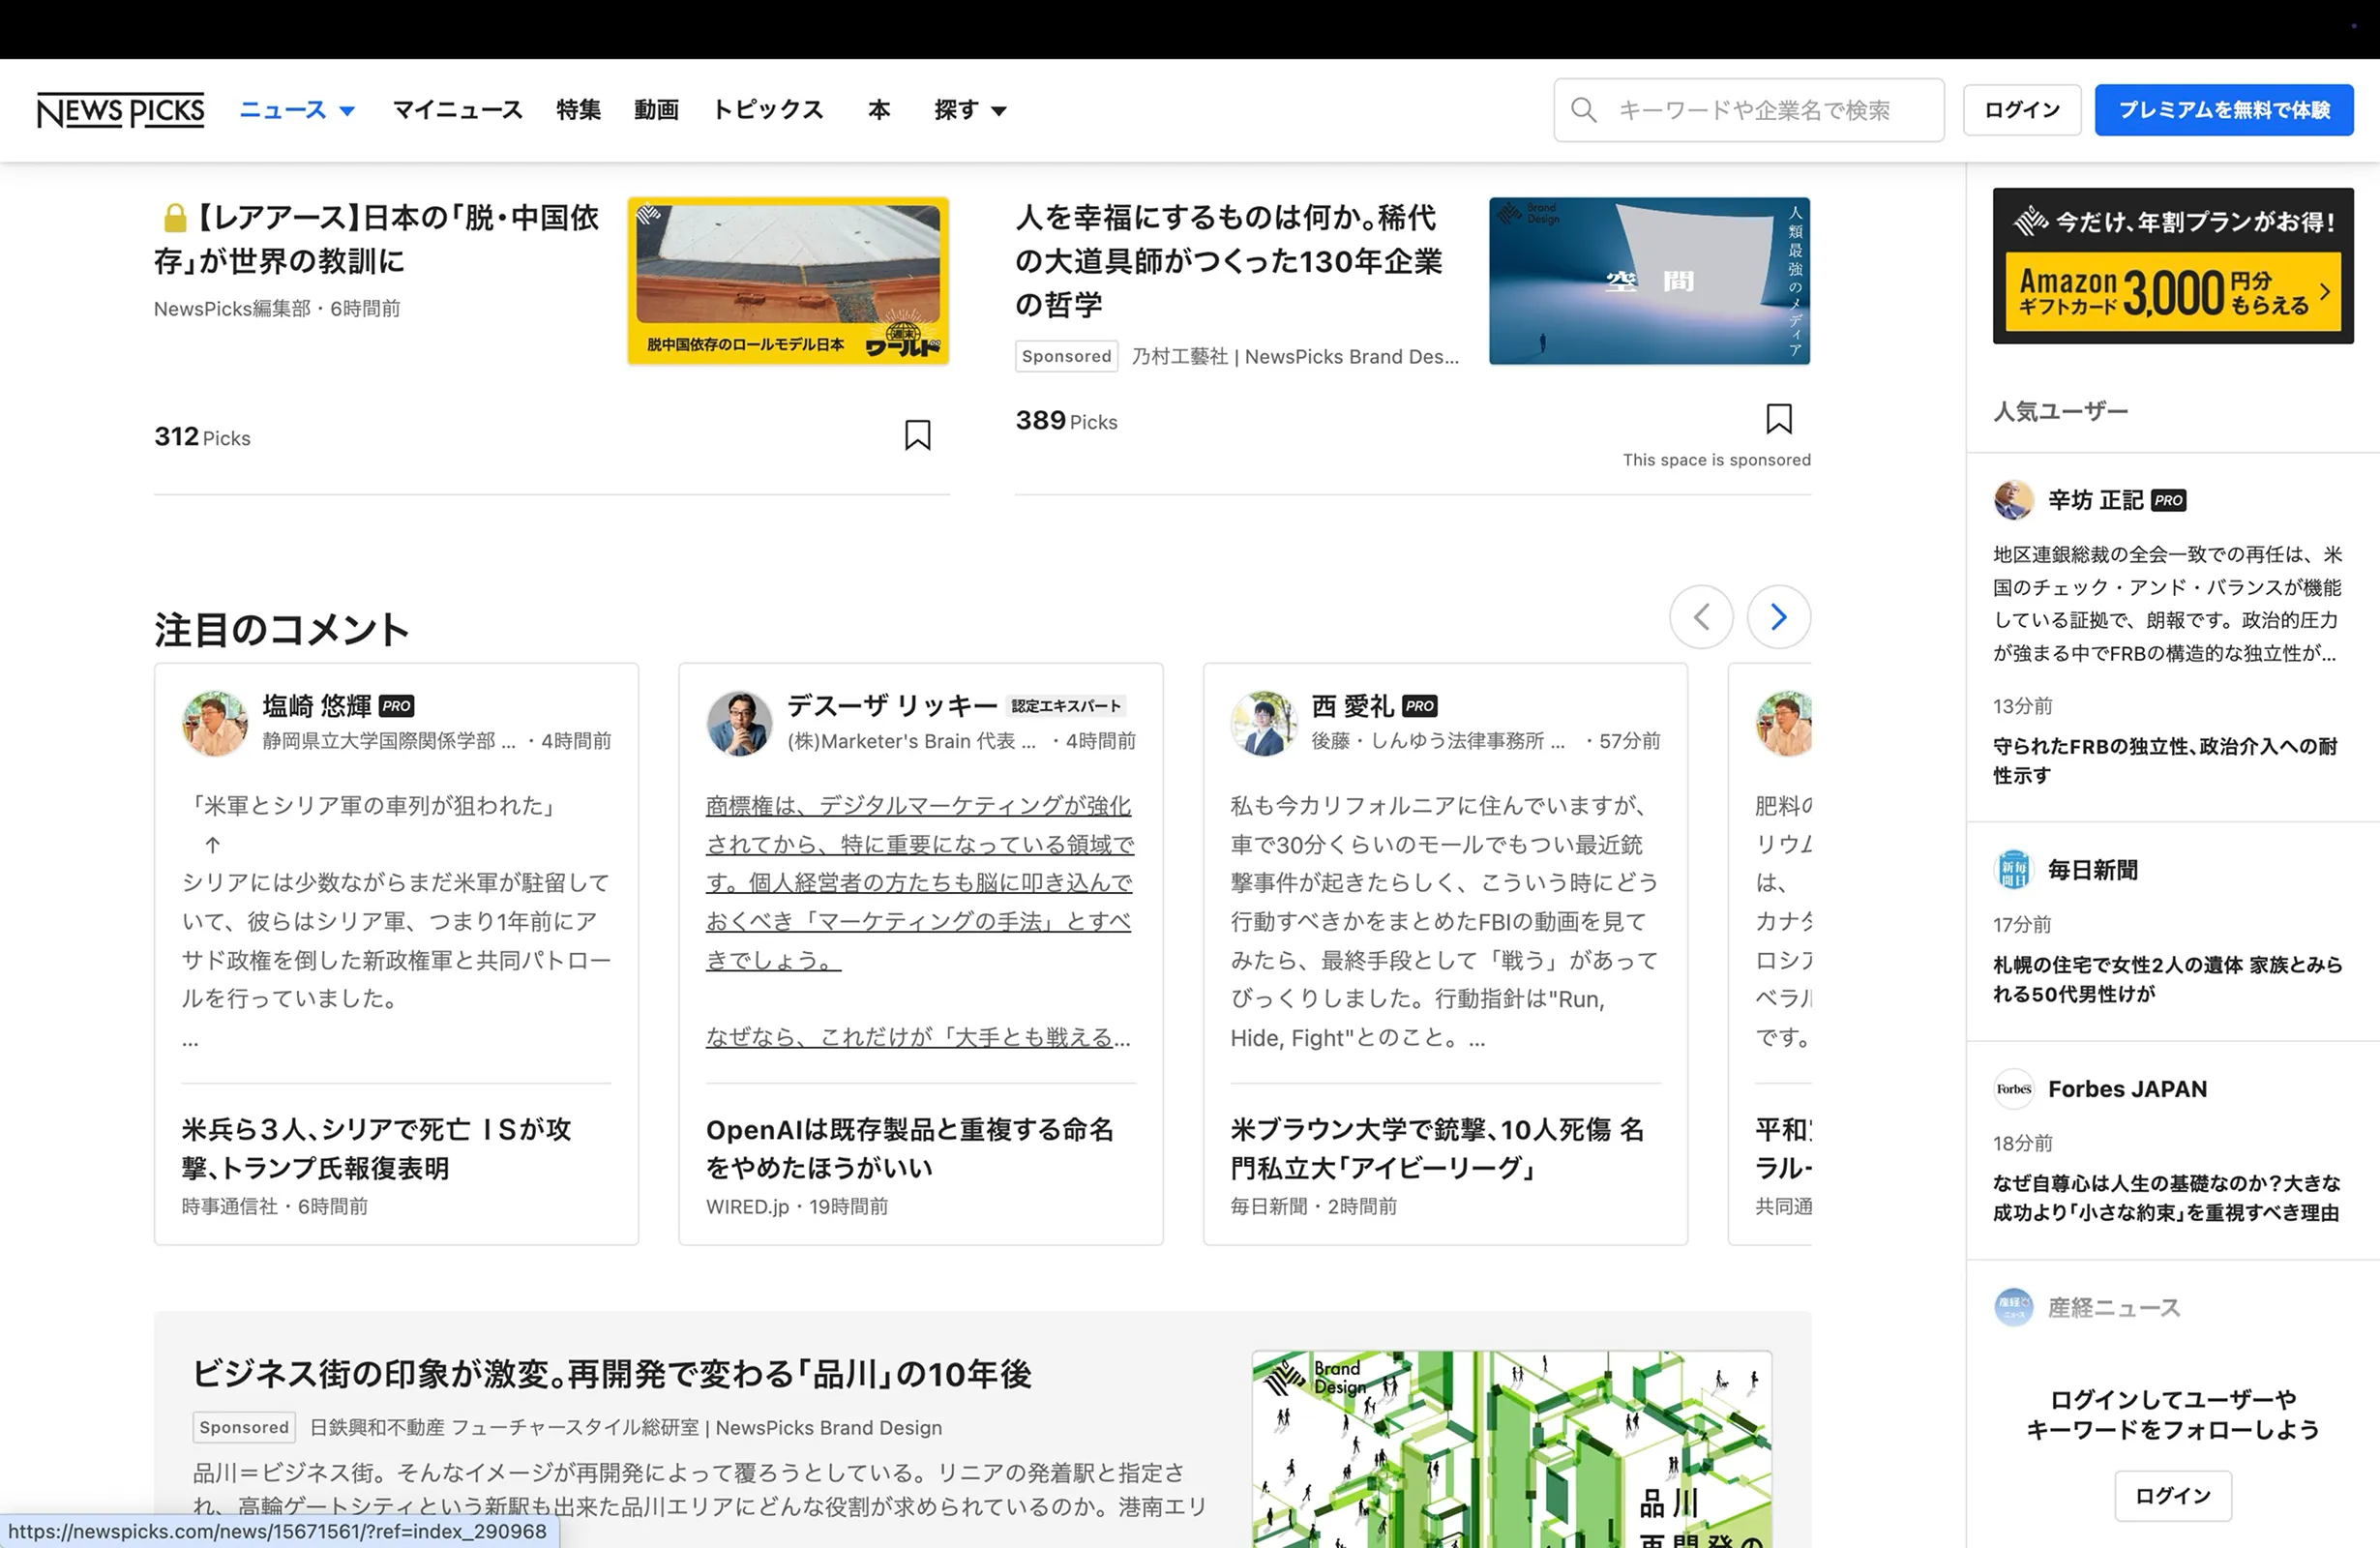Open OpenAIは既存製品と重複する命名 article
Viewport: 2380px width, 1548px height.
(x=909, y=1149)
